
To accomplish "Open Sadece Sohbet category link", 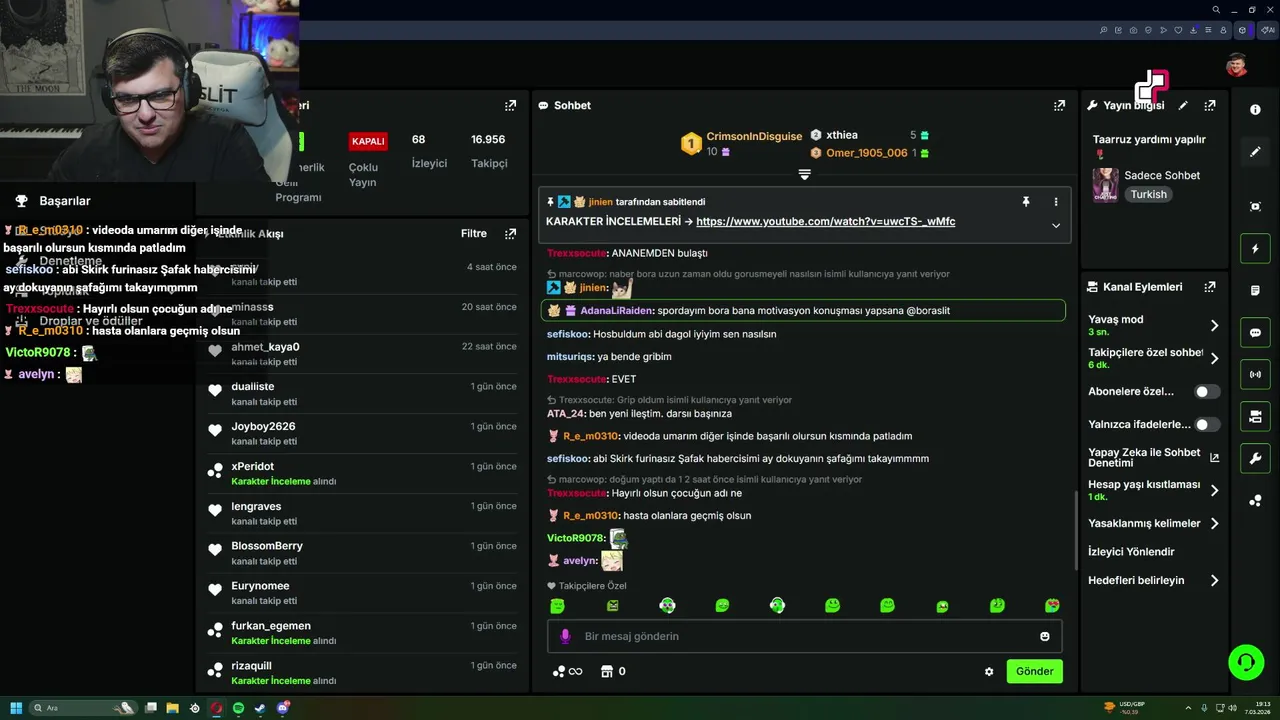I will [x=1162, y=175].
